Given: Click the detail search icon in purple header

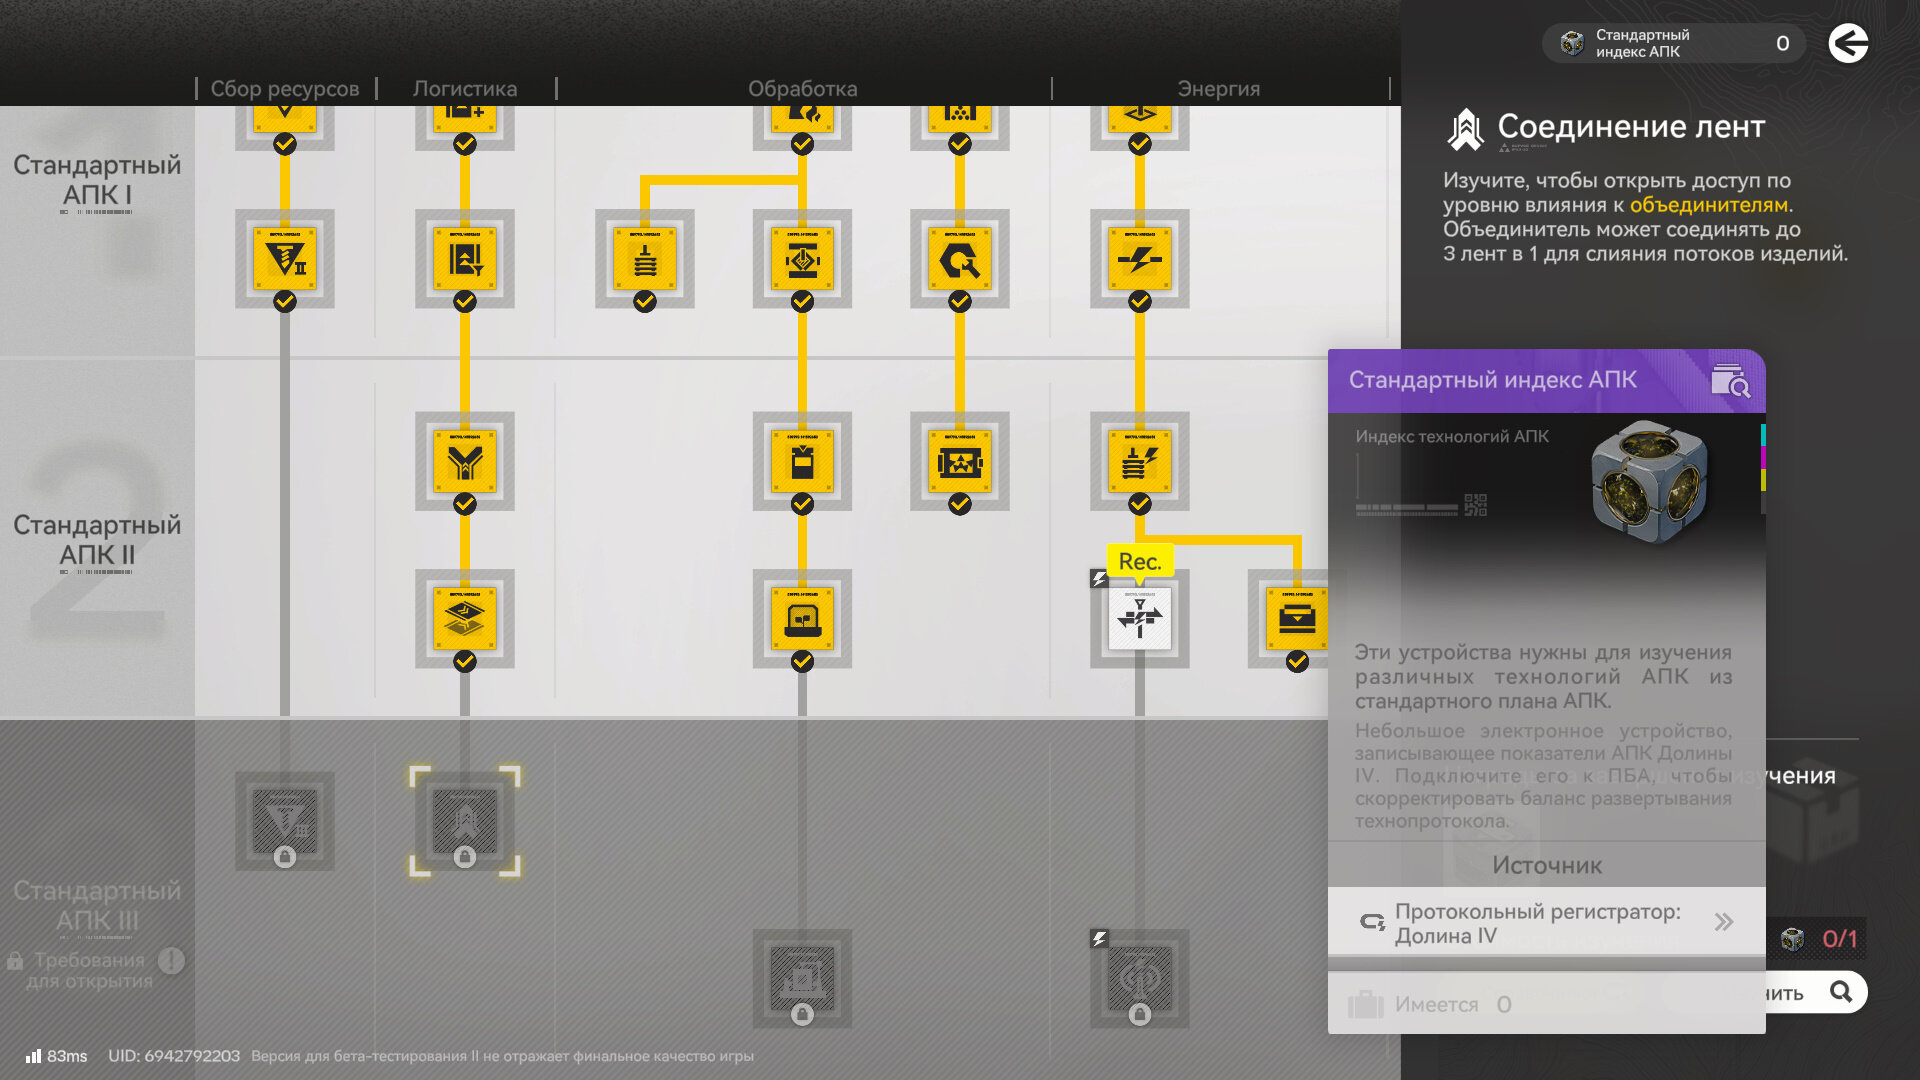Looking at the screenshot, I should coord(1730,381).
